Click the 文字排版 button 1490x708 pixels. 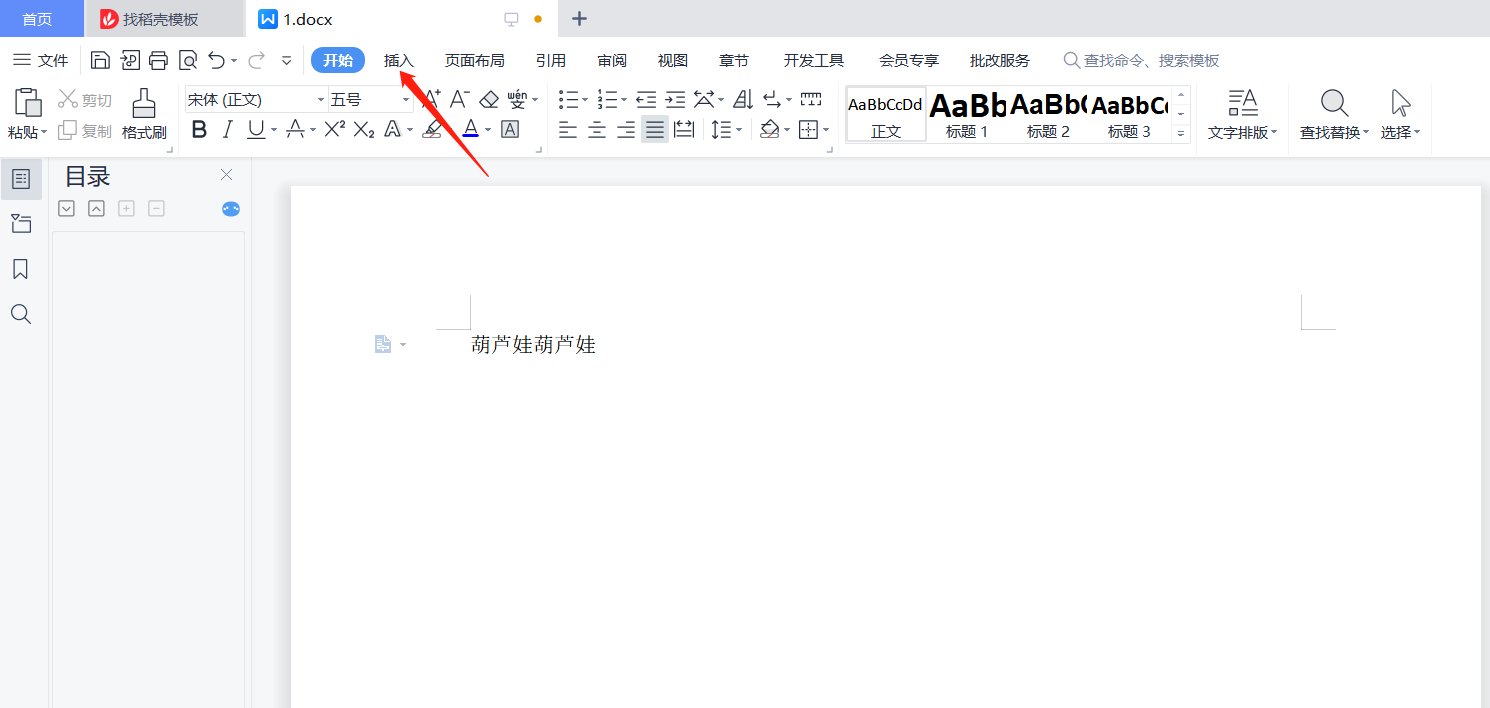click(1242, 113)
